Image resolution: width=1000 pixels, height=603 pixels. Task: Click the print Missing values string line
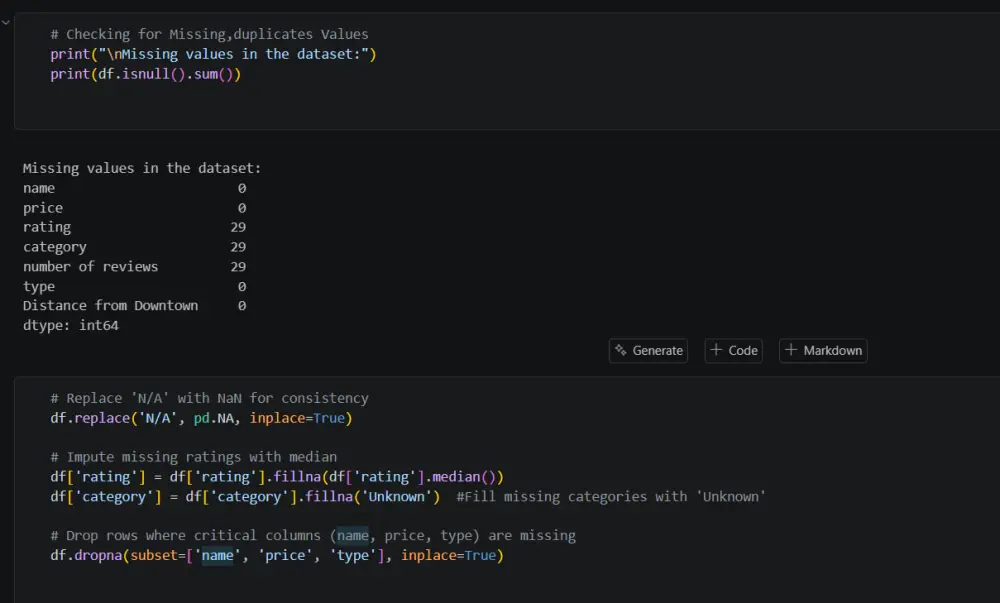pos(213,54)
